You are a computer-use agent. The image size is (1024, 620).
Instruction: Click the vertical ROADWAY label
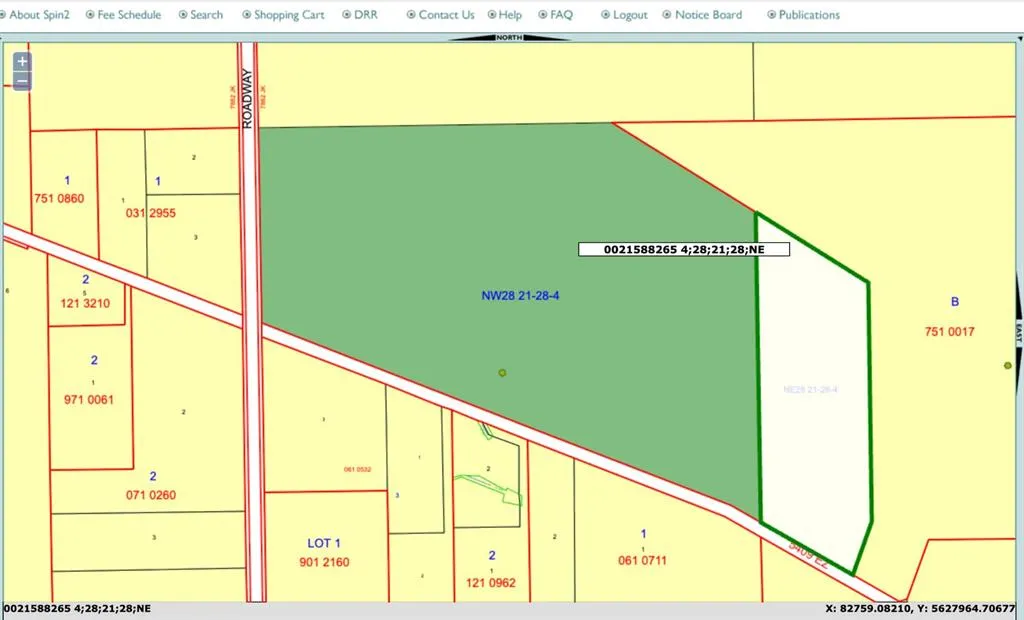(x=247, y=99)
